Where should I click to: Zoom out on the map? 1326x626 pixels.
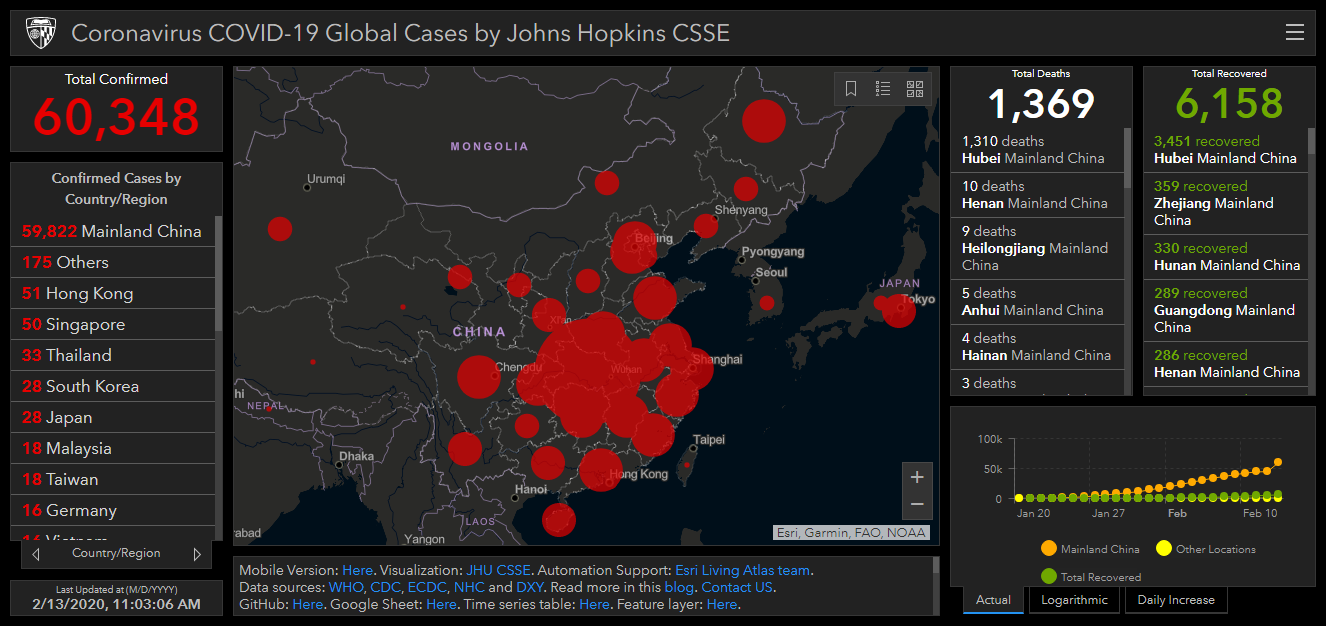click(x=917, y=505)
